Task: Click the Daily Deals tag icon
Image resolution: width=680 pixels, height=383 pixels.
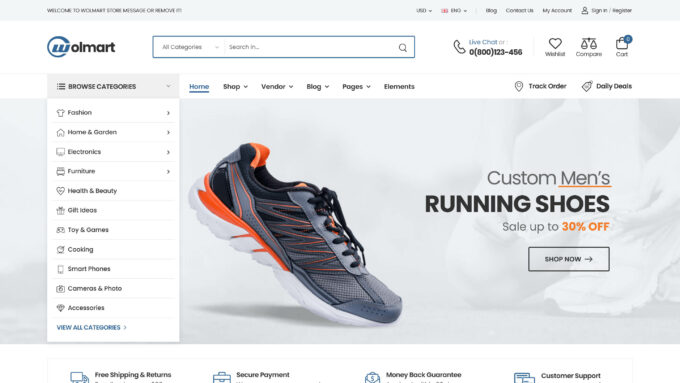Action: 586,86
